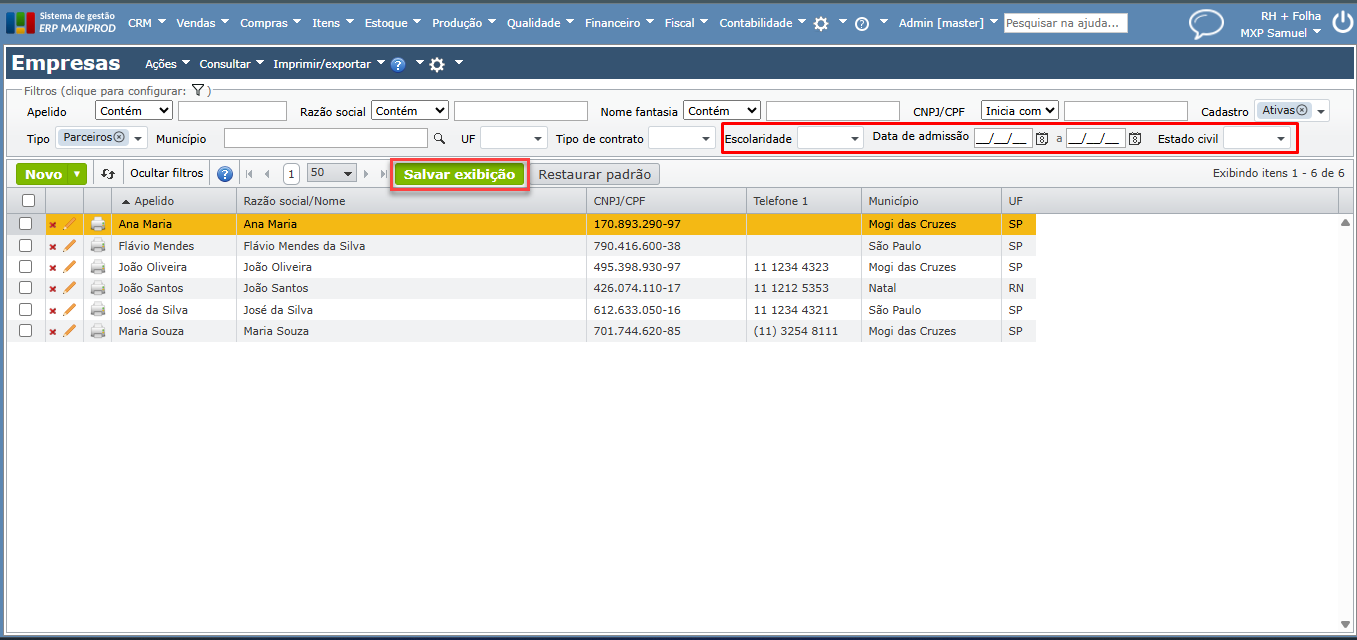Open the Estoque menu
The height and width of the screenshot is (640, 1357).
click(393, 23)
